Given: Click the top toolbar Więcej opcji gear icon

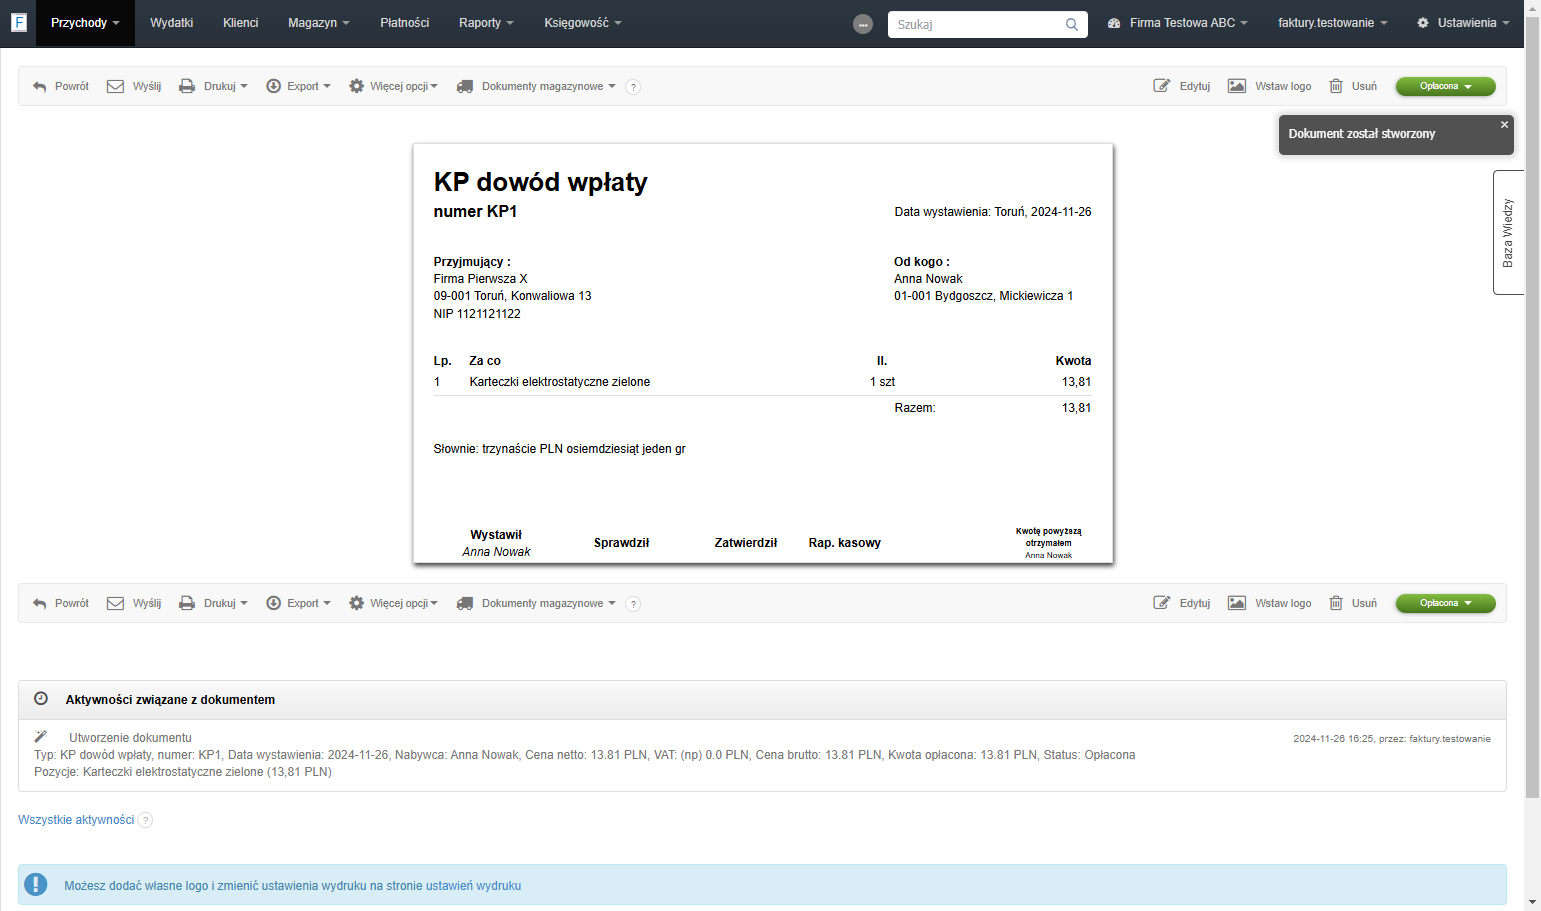Looking at the screenshot, I should [x=356, y=86].
